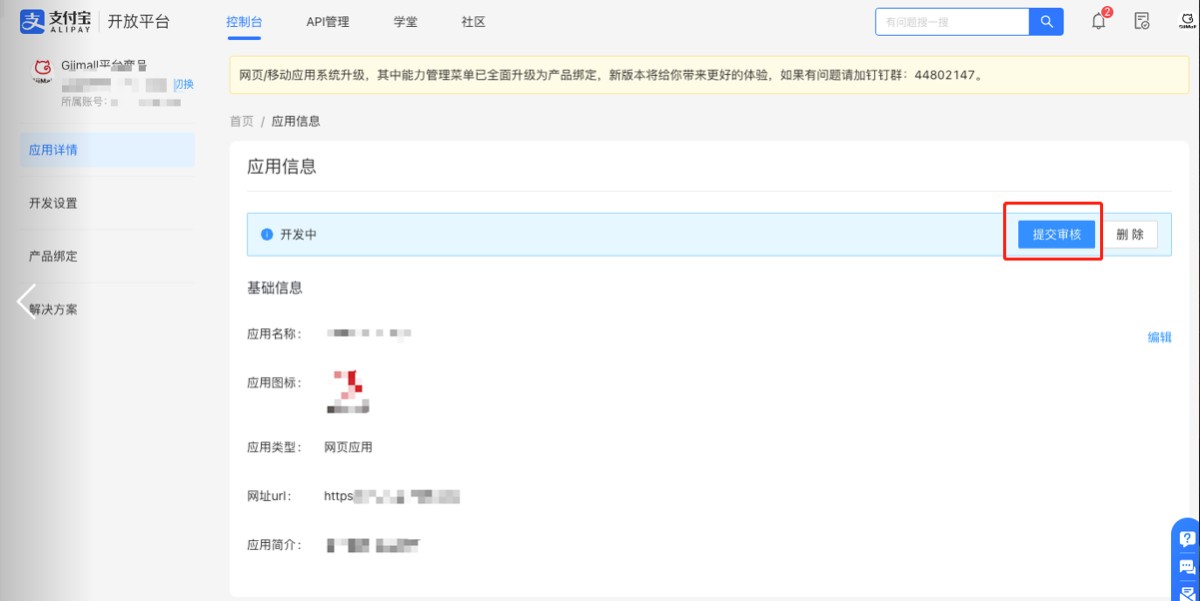Click the user avatar in top-right corner
Screen dimensions: 1200x601
(x=1188, y=21)
